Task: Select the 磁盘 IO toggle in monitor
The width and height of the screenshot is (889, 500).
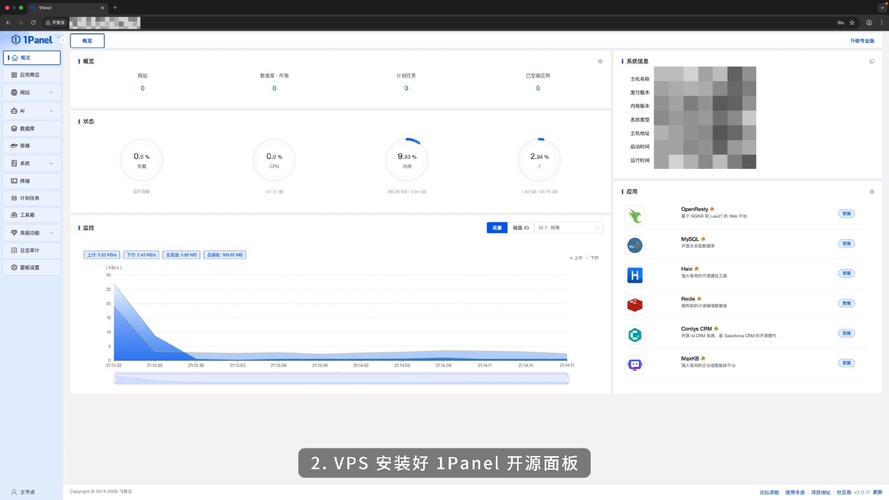Action: (520, 227)
